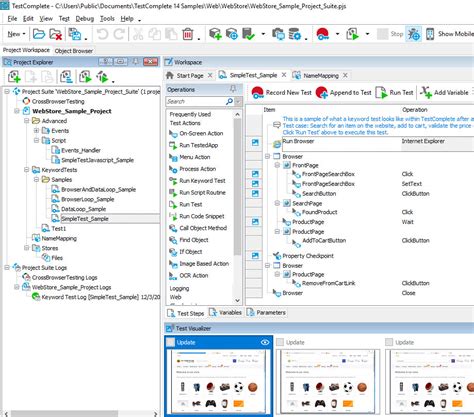Check the Update checkbox on first visualizer frame
Viewport: 474px width, 417px height.
click(170, 342)
